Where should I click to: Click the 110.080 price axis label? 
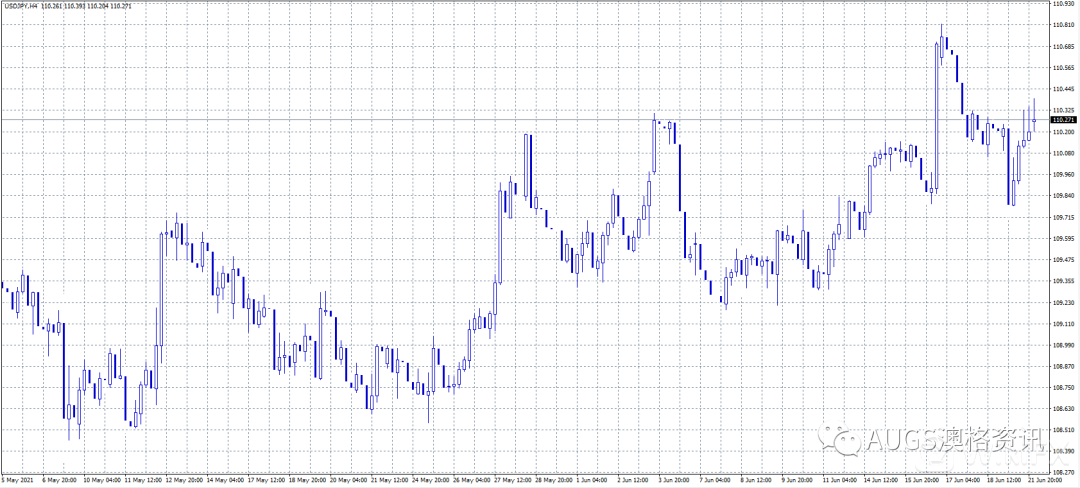(1063, 153)
